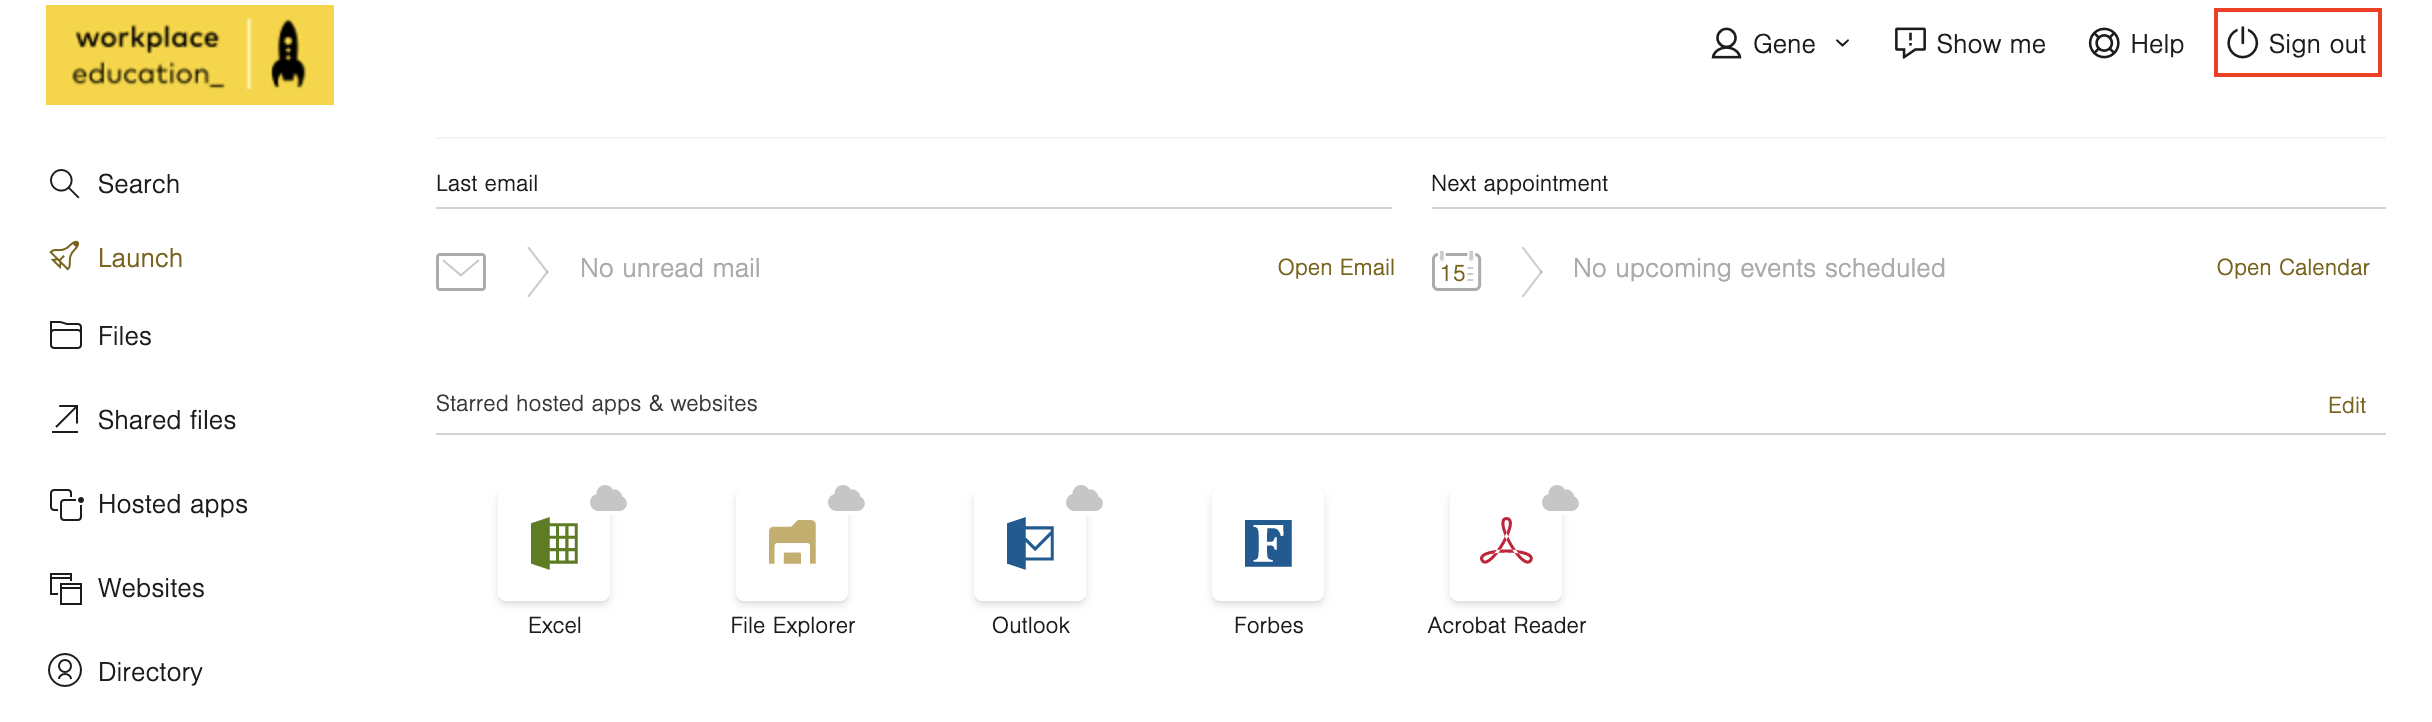Expand the chevron beside No unread mail
The height and width of the screenshot is (722, 2432).
(538, 271)
